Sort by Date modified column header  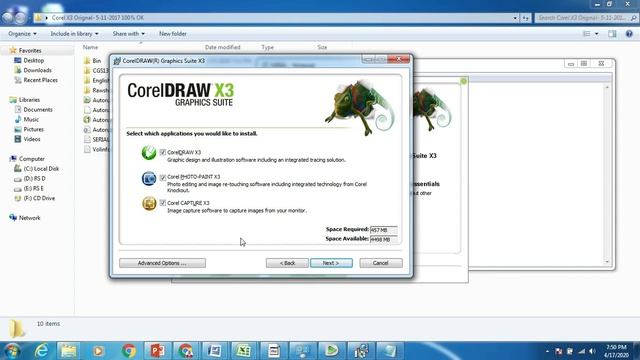[222, 47]
